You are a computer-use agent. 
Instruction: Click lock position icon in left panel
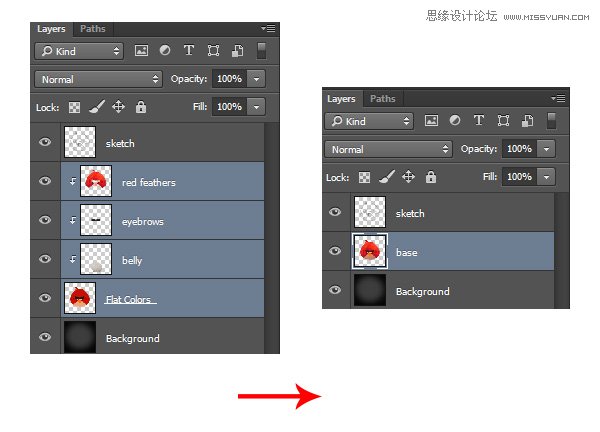[118, 107]
